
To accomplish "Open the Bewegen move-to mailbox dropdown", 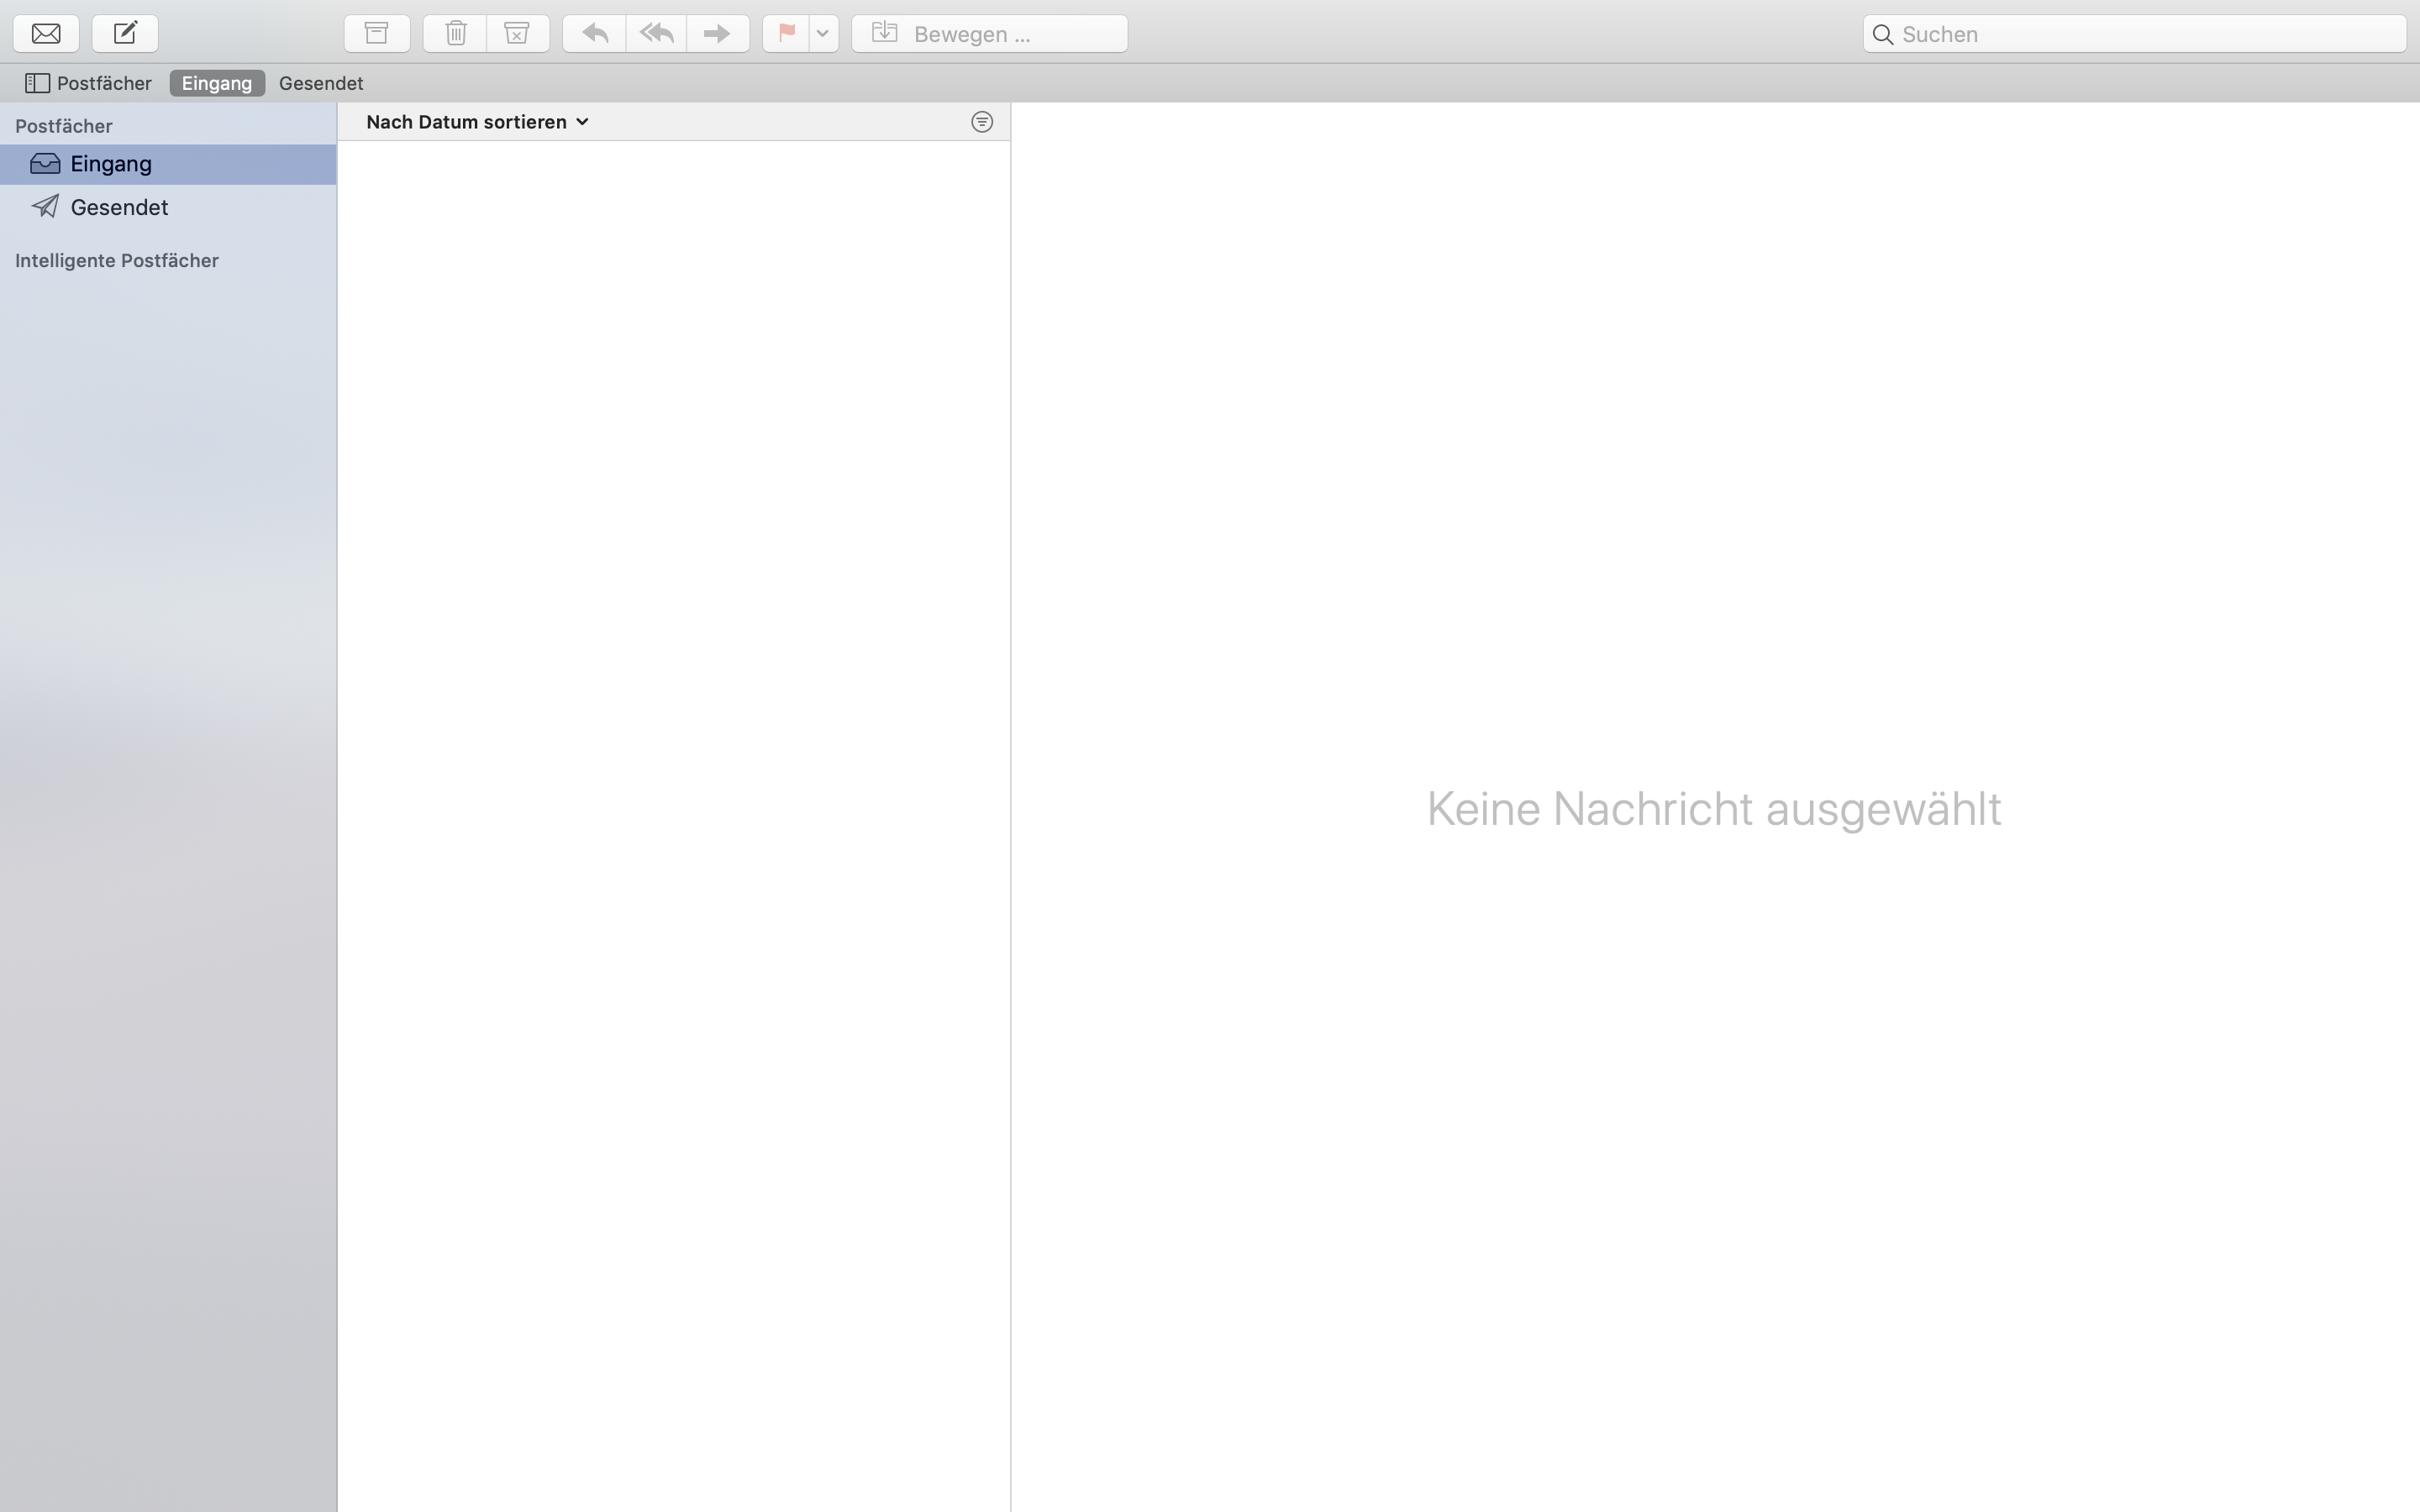I will [990, 34].
